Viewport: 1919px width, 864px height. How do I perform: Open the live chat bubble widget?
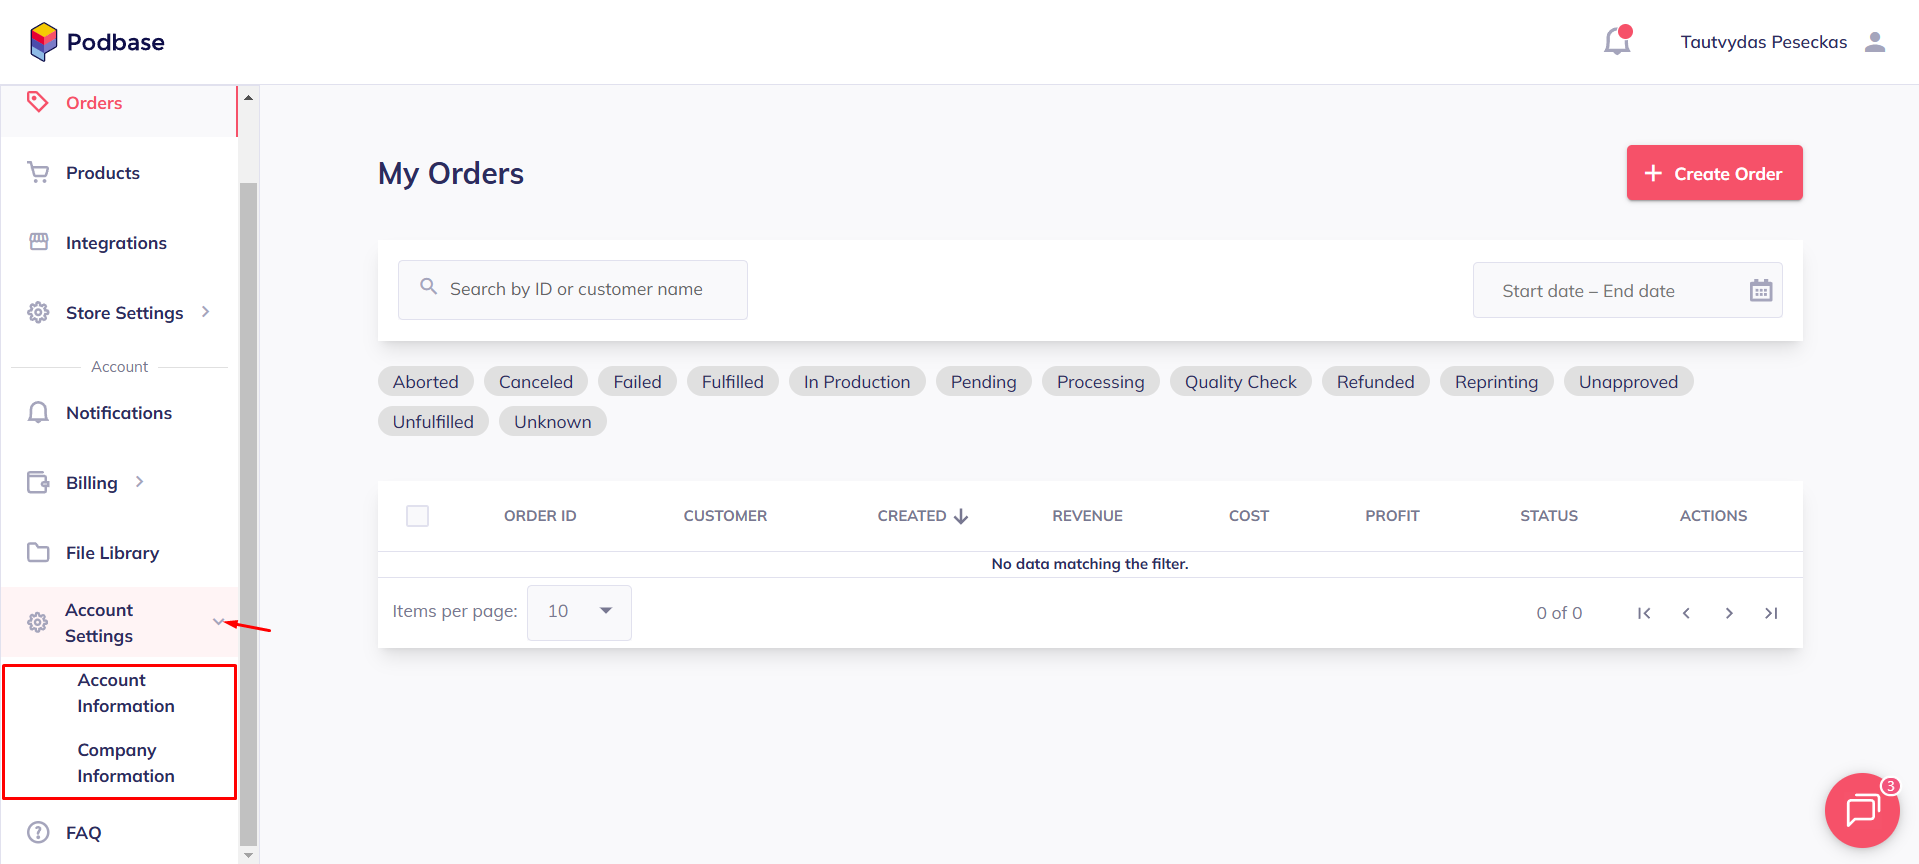coord(1861,810)
